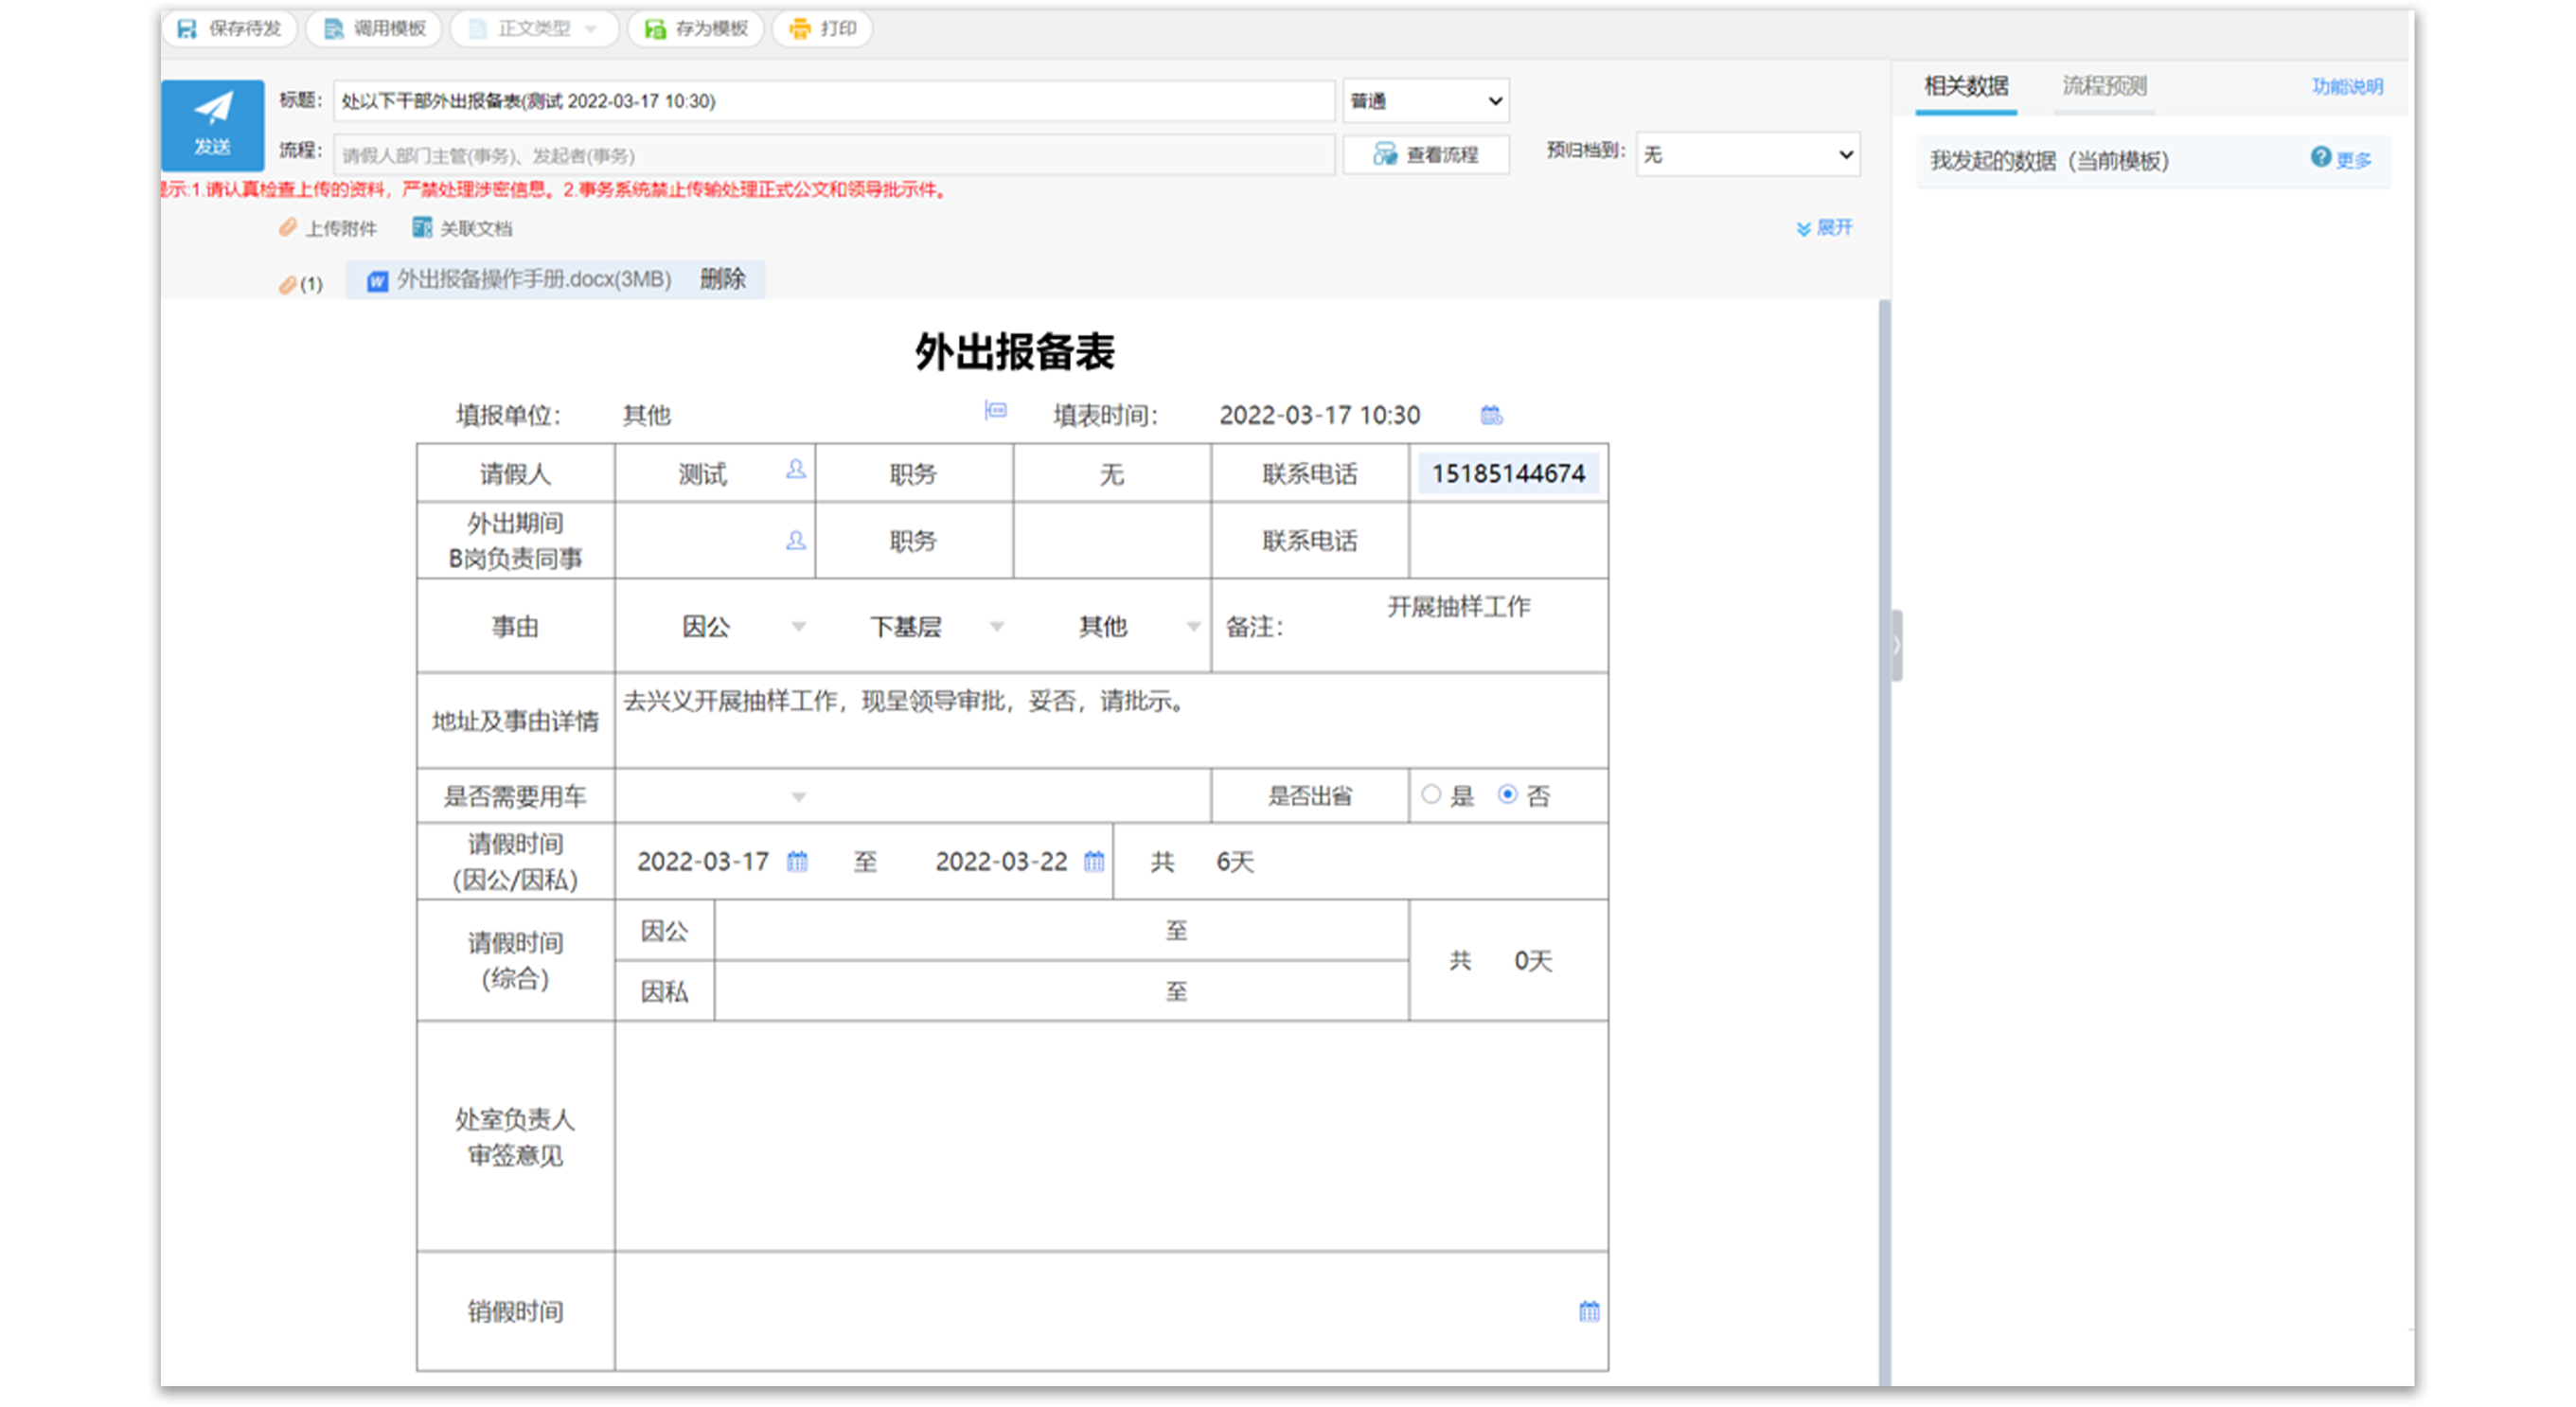Screen dimensions: 2576x1407
Task: Click 存为模板 save-as-template button
Action: 696,28
